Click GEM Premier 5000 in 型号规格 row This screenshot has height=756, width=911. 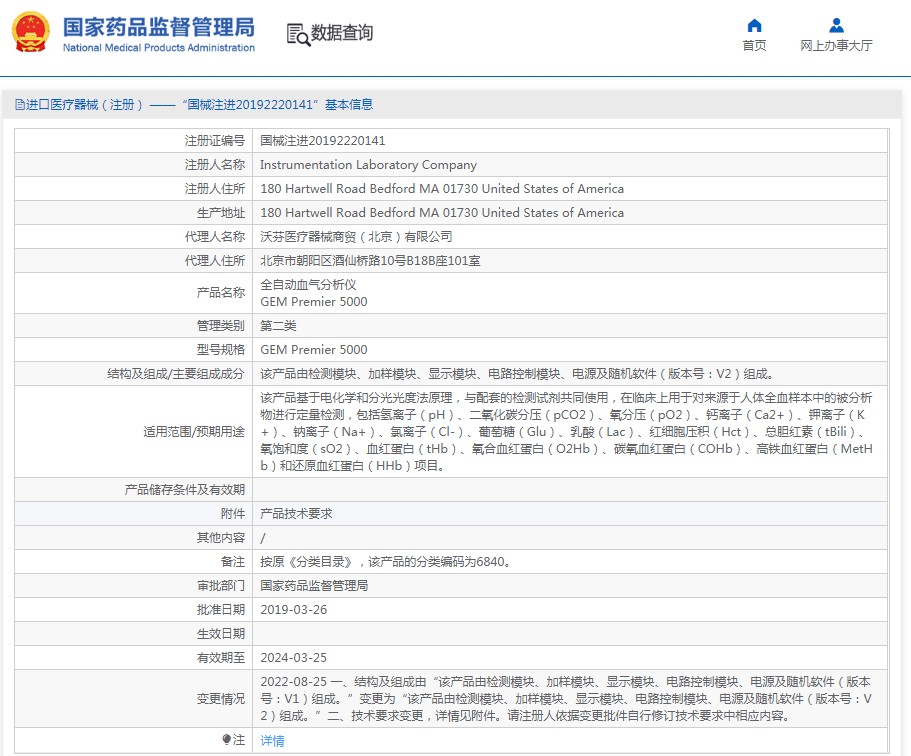click(313, 350)
